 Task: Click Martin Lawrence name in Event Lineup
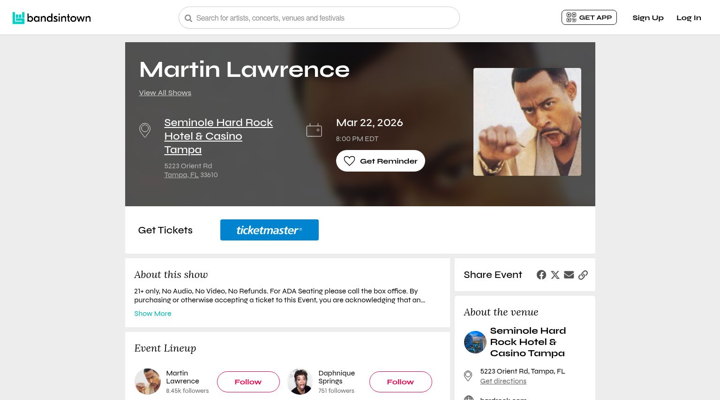[182, 377]
